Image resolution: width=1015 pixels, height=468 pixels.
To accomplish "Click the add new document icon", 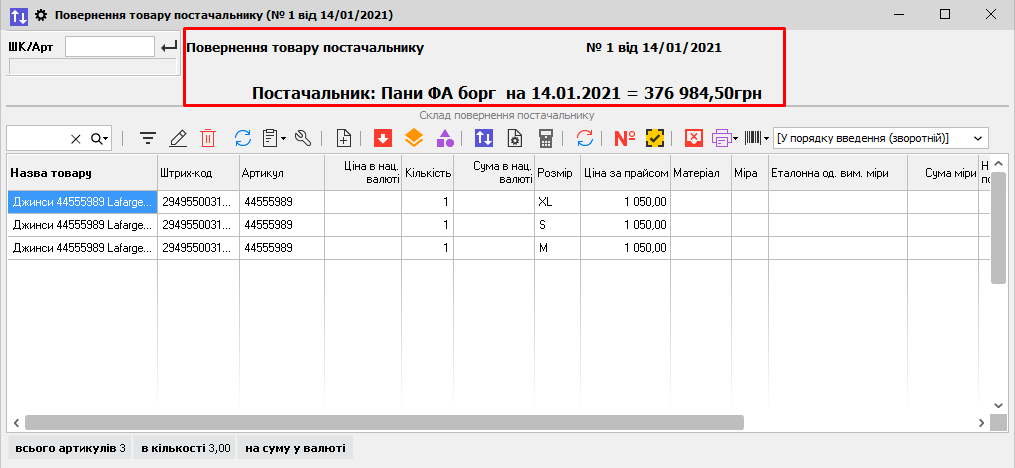I will tap(344, 138).
